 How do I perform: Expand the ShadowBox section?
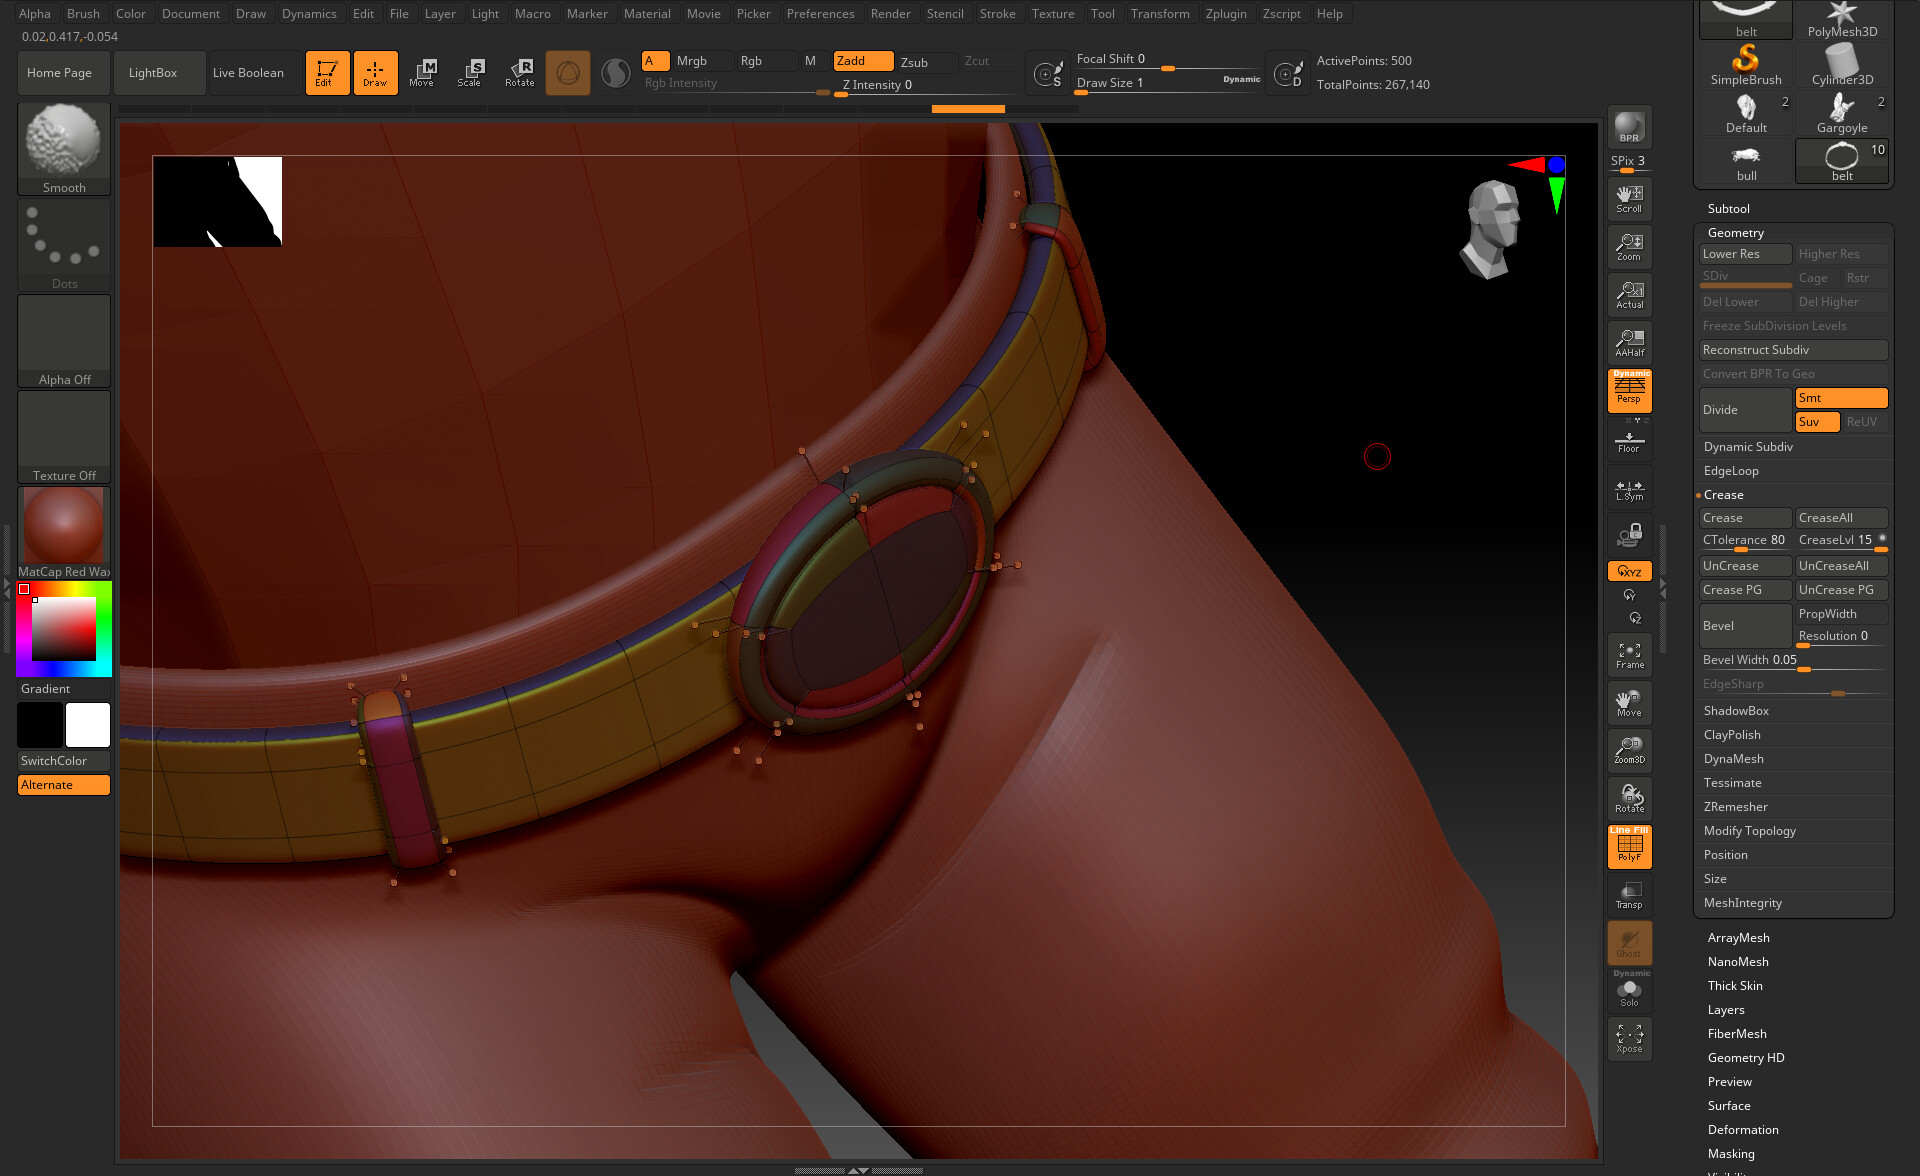pos(1736,711)
